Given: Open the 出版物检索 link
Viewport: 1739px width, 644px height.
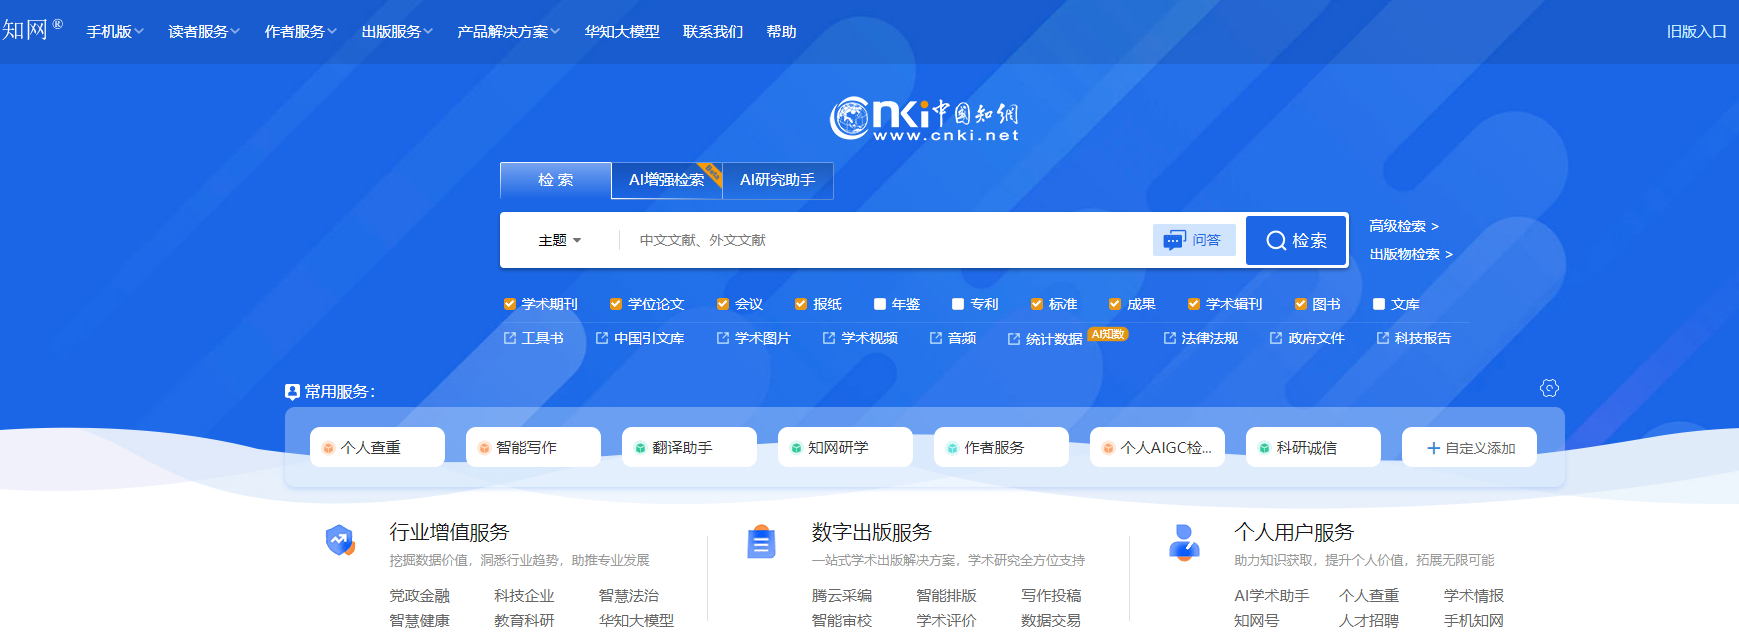Looking at the screenshot, I should click(1411, 255).
